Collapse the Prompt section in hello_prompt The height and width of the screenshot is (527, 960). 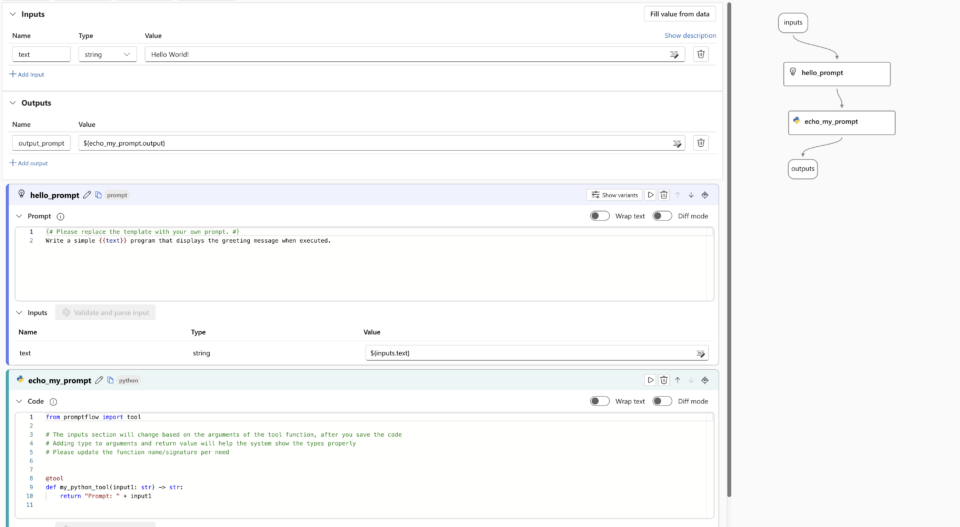19,216
